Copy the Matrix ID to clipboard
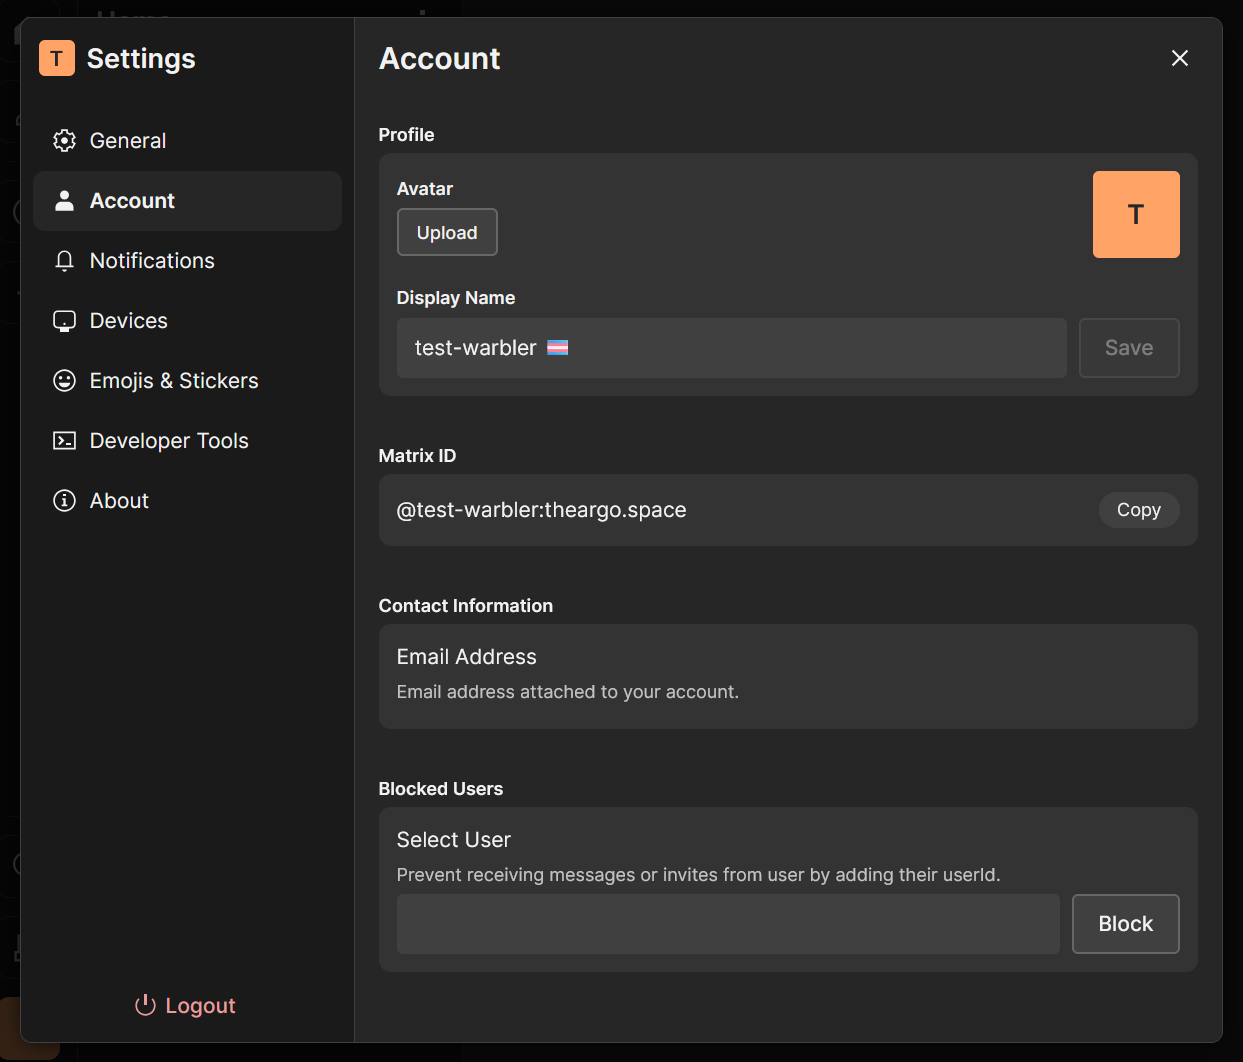The image size is (1243, 1062). tap(1138, 510)
